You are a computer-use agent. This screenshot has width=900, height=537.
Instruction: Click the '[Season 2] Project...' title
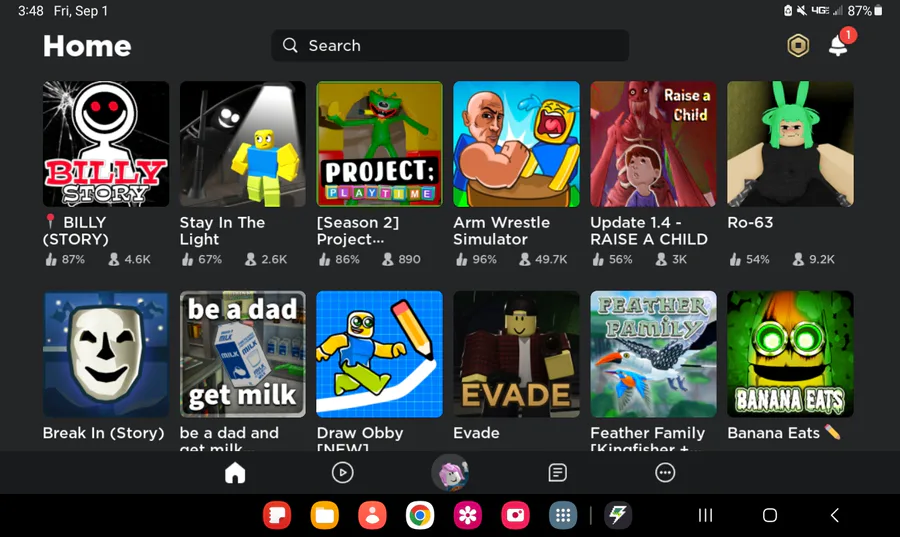[x=358, y=231]
